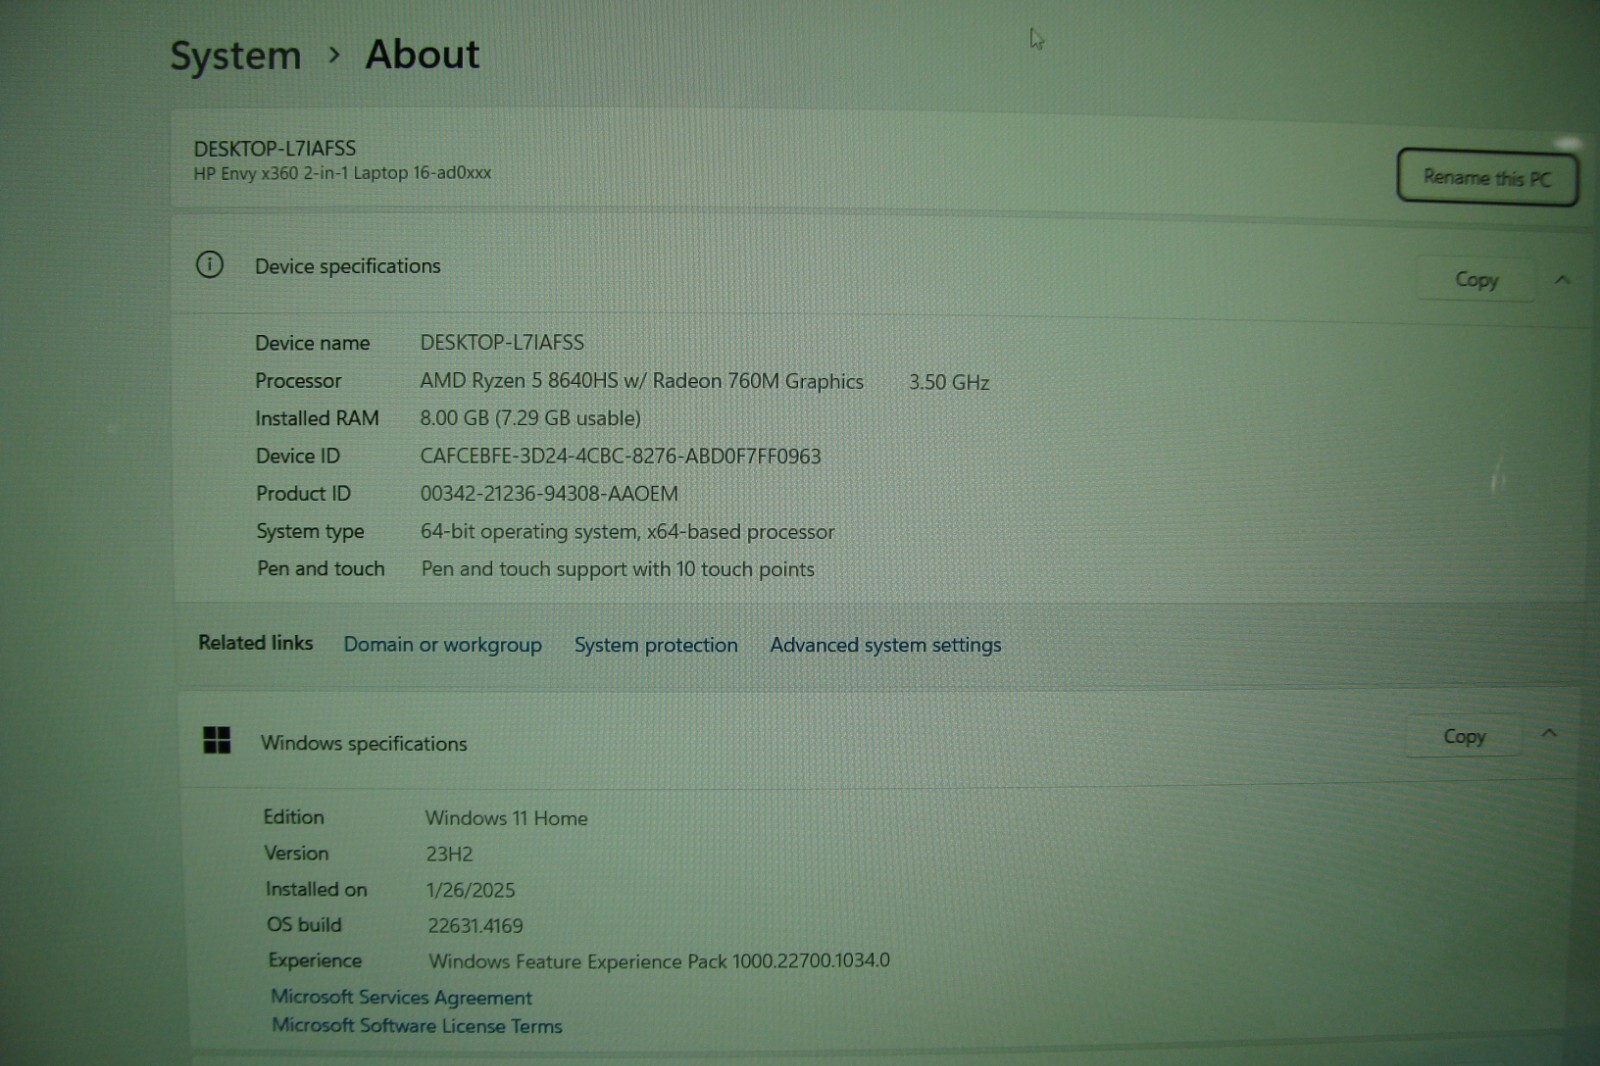Image resolution: width=1600 pixels, height=1066 pixels.
Task: Collapse the Device specifications section
Action: pos(1562,280)
